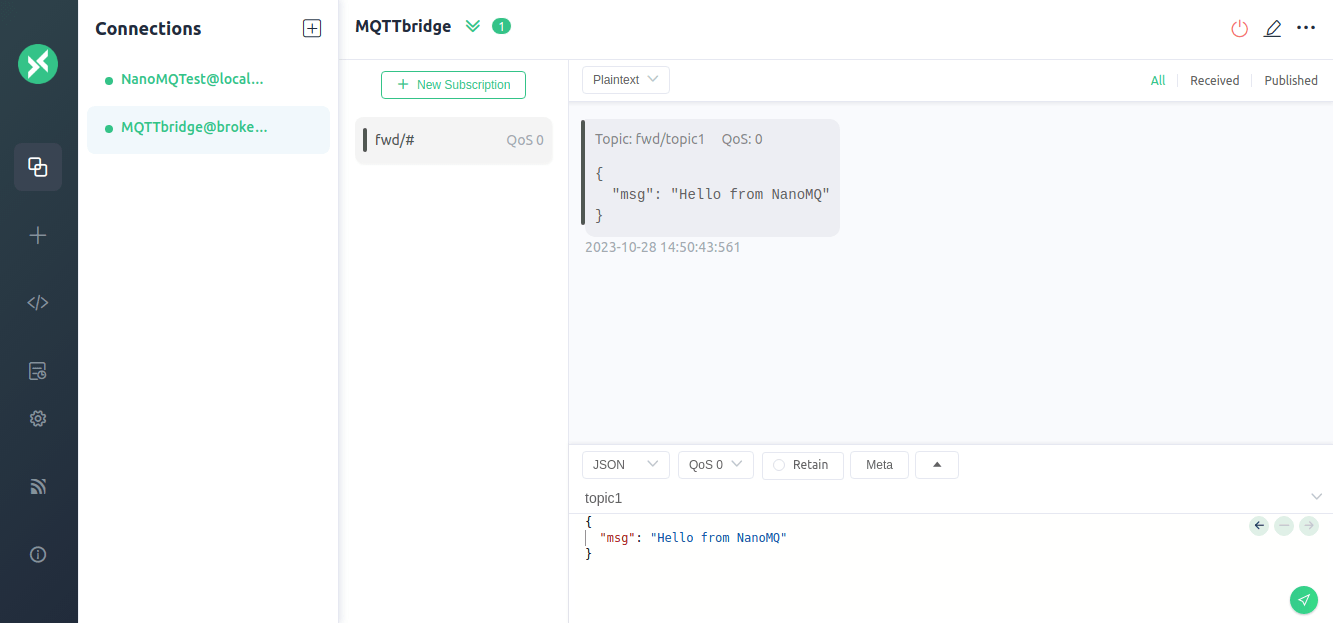This screenshot has width=1333, height=623.
Task: Open the Plaintext format dropdown
Action: (x=625, y=80)
